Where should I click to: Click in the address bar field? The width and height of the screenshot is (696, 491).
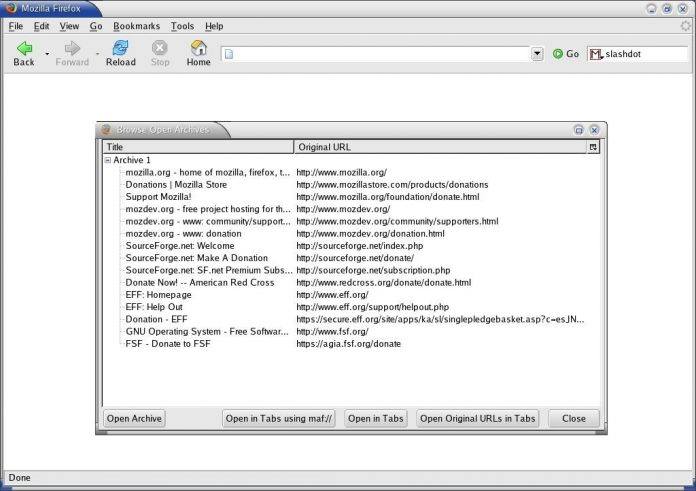(376, 54)
